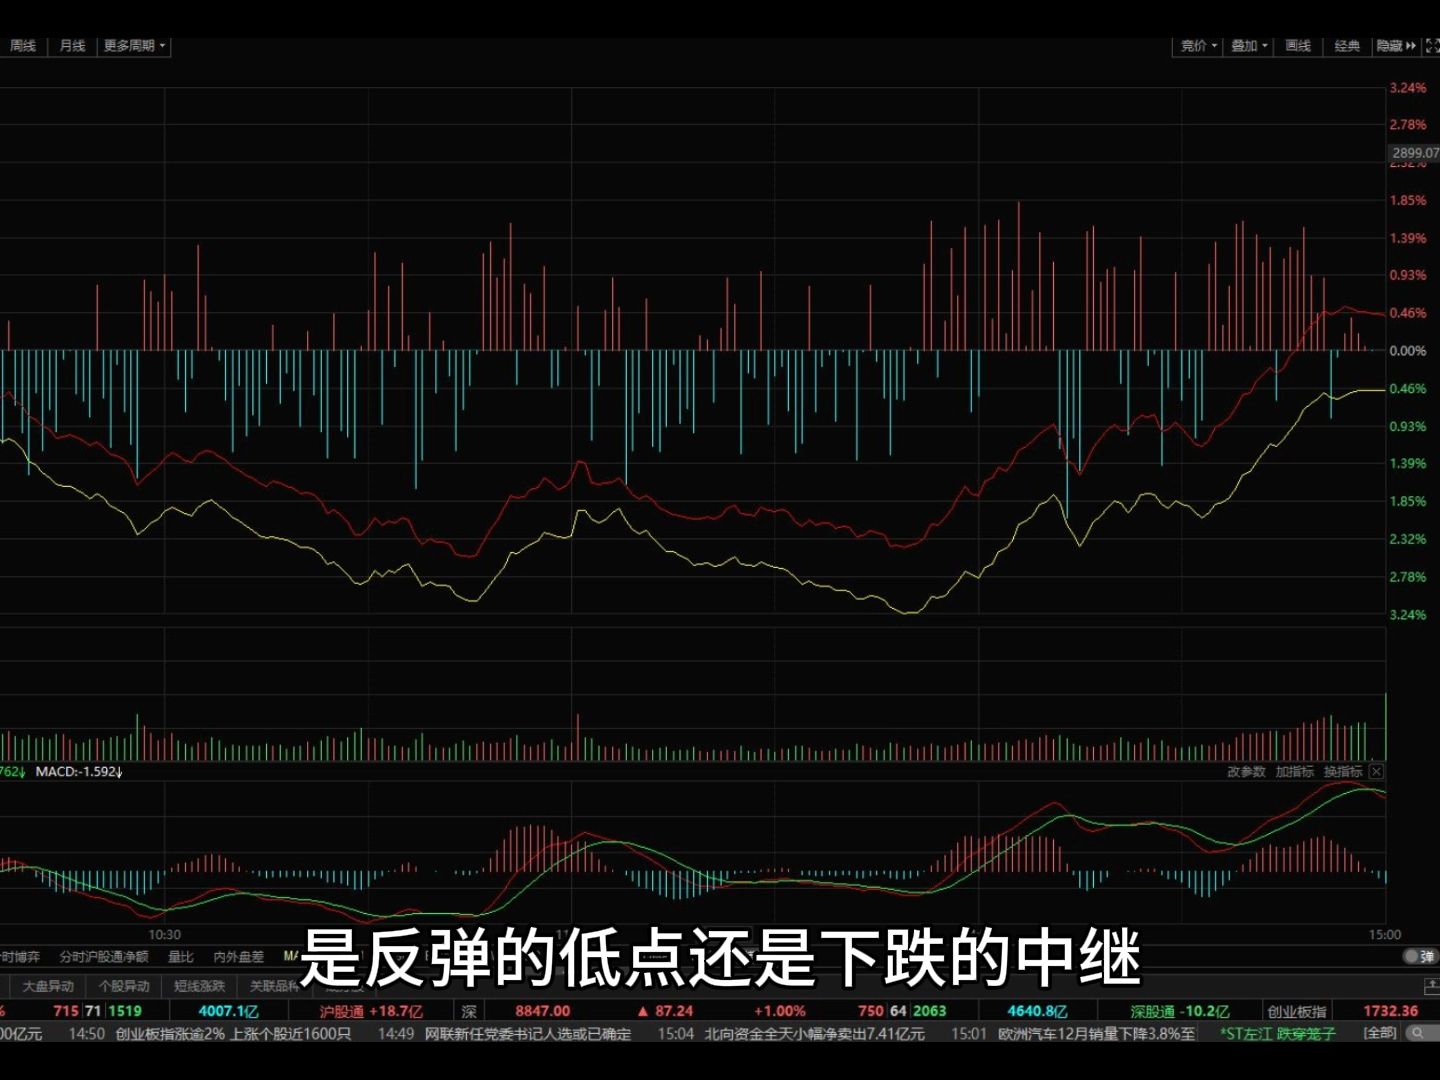The image size is (1440, 1080).
Task: Click the 沪股通 +18.7亿 status entry
Action: click(x=371, y=1011)
